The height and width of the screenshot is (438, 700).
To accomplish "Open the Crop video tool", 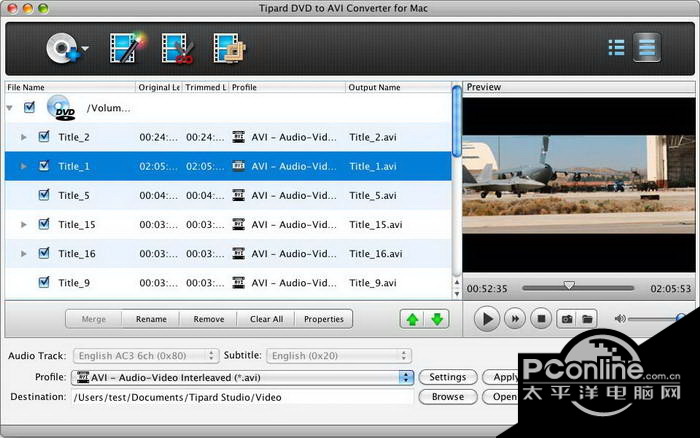I will 229,48.
